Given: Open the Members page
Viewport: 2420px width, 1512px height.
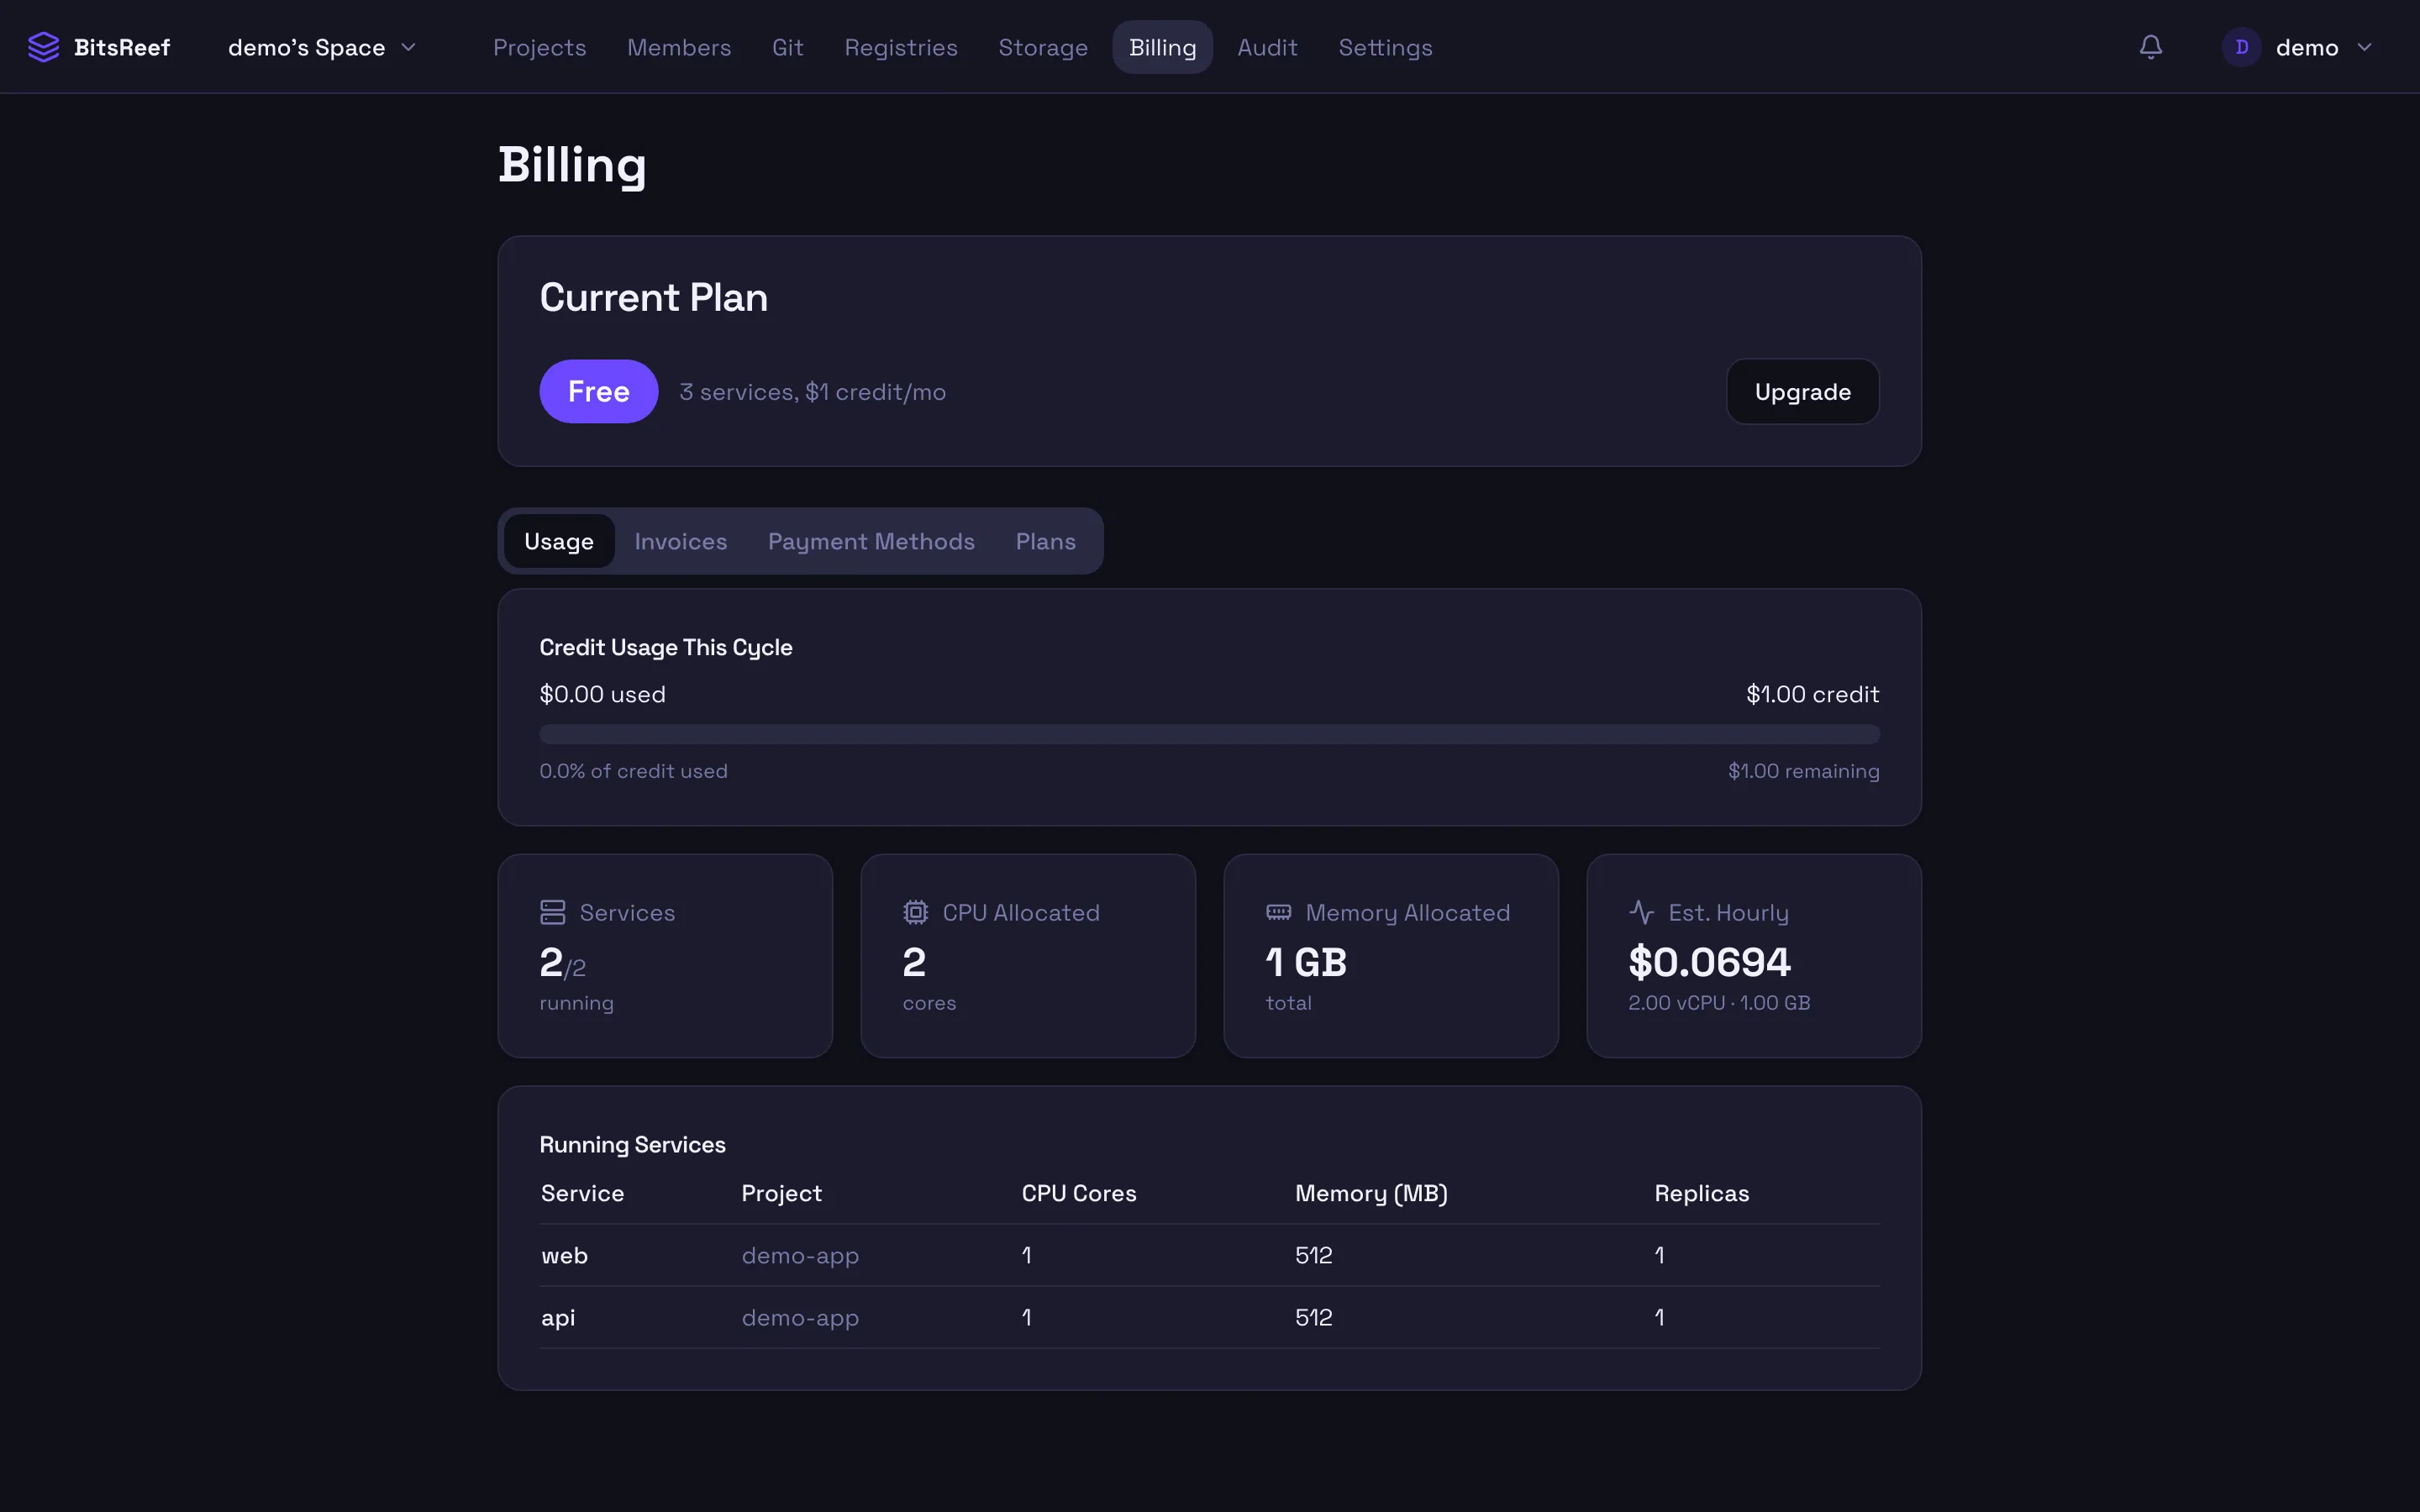Looking at the screenshot, I should click(679, 47).
